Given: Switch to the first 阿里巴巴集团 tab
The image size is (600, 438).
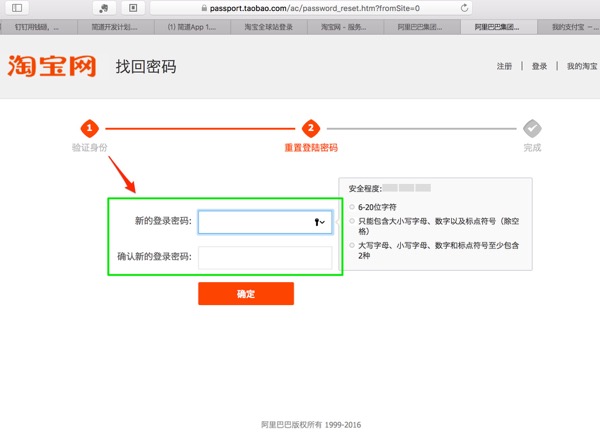Looking at the screenshot, I should (422, 27).
